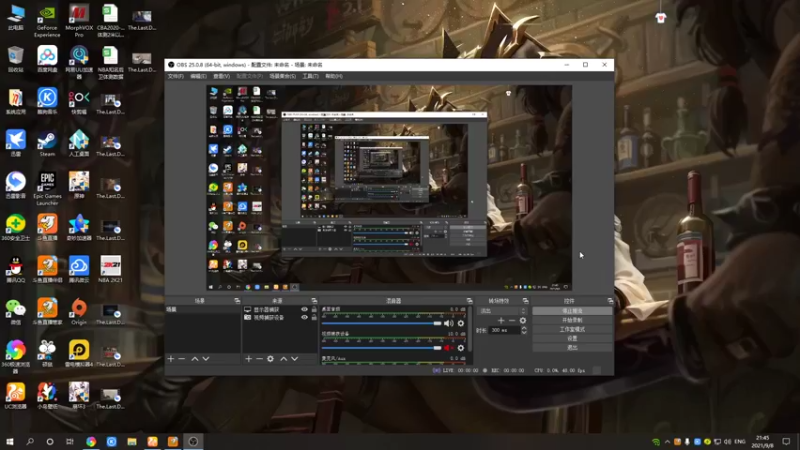This screenshot has height=450, width=800.
Task: Open ENG input language switcher in the tray
Action: click(x=740, y=442)
